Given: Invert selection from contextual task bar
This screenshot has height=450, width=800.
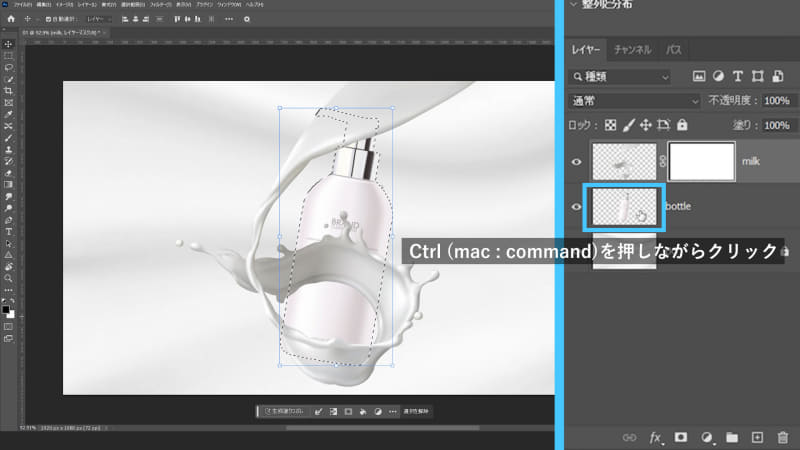Looking at the screenshot, I should pos(333,411).
